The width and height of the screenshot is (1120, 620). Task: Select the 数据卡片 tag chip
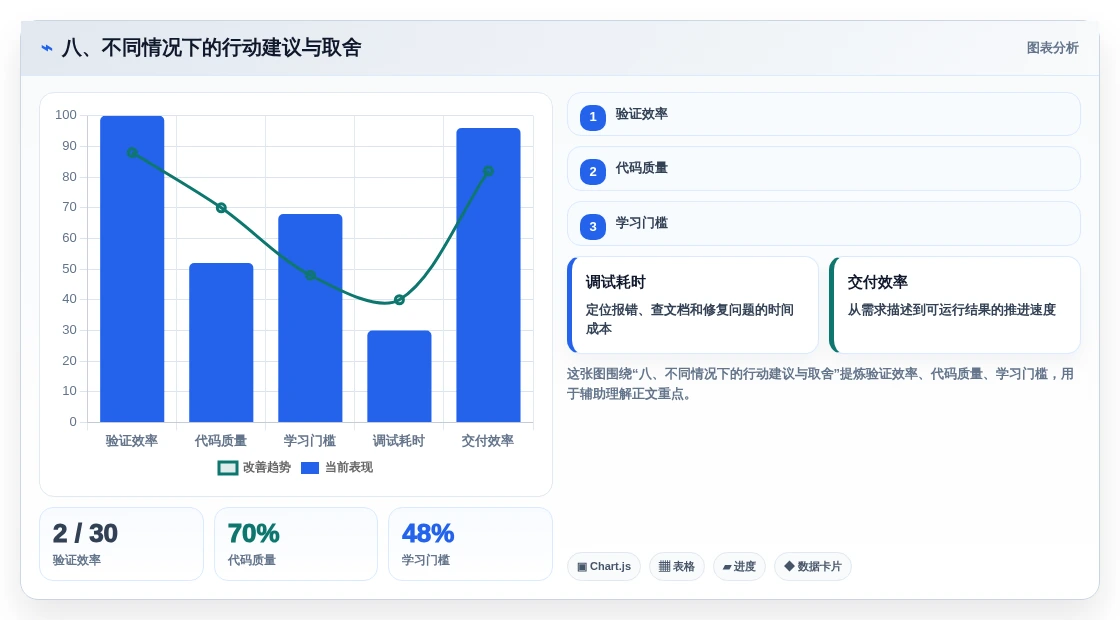click(x=813, y=566)
